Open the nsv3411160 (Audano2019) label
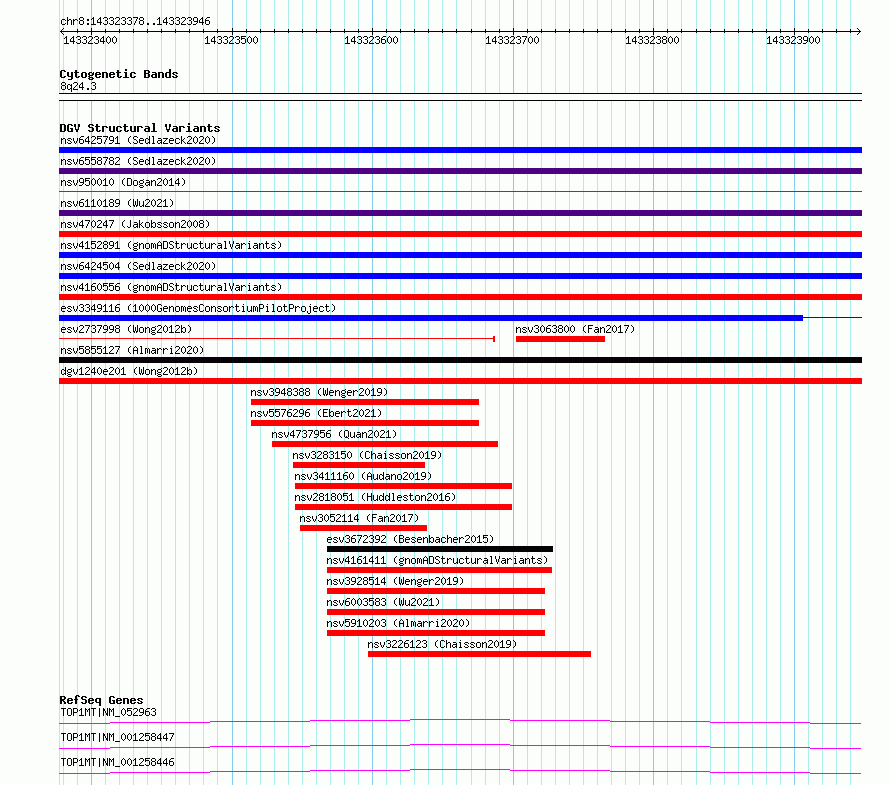890x785 pixels. (x=363, y=476)
